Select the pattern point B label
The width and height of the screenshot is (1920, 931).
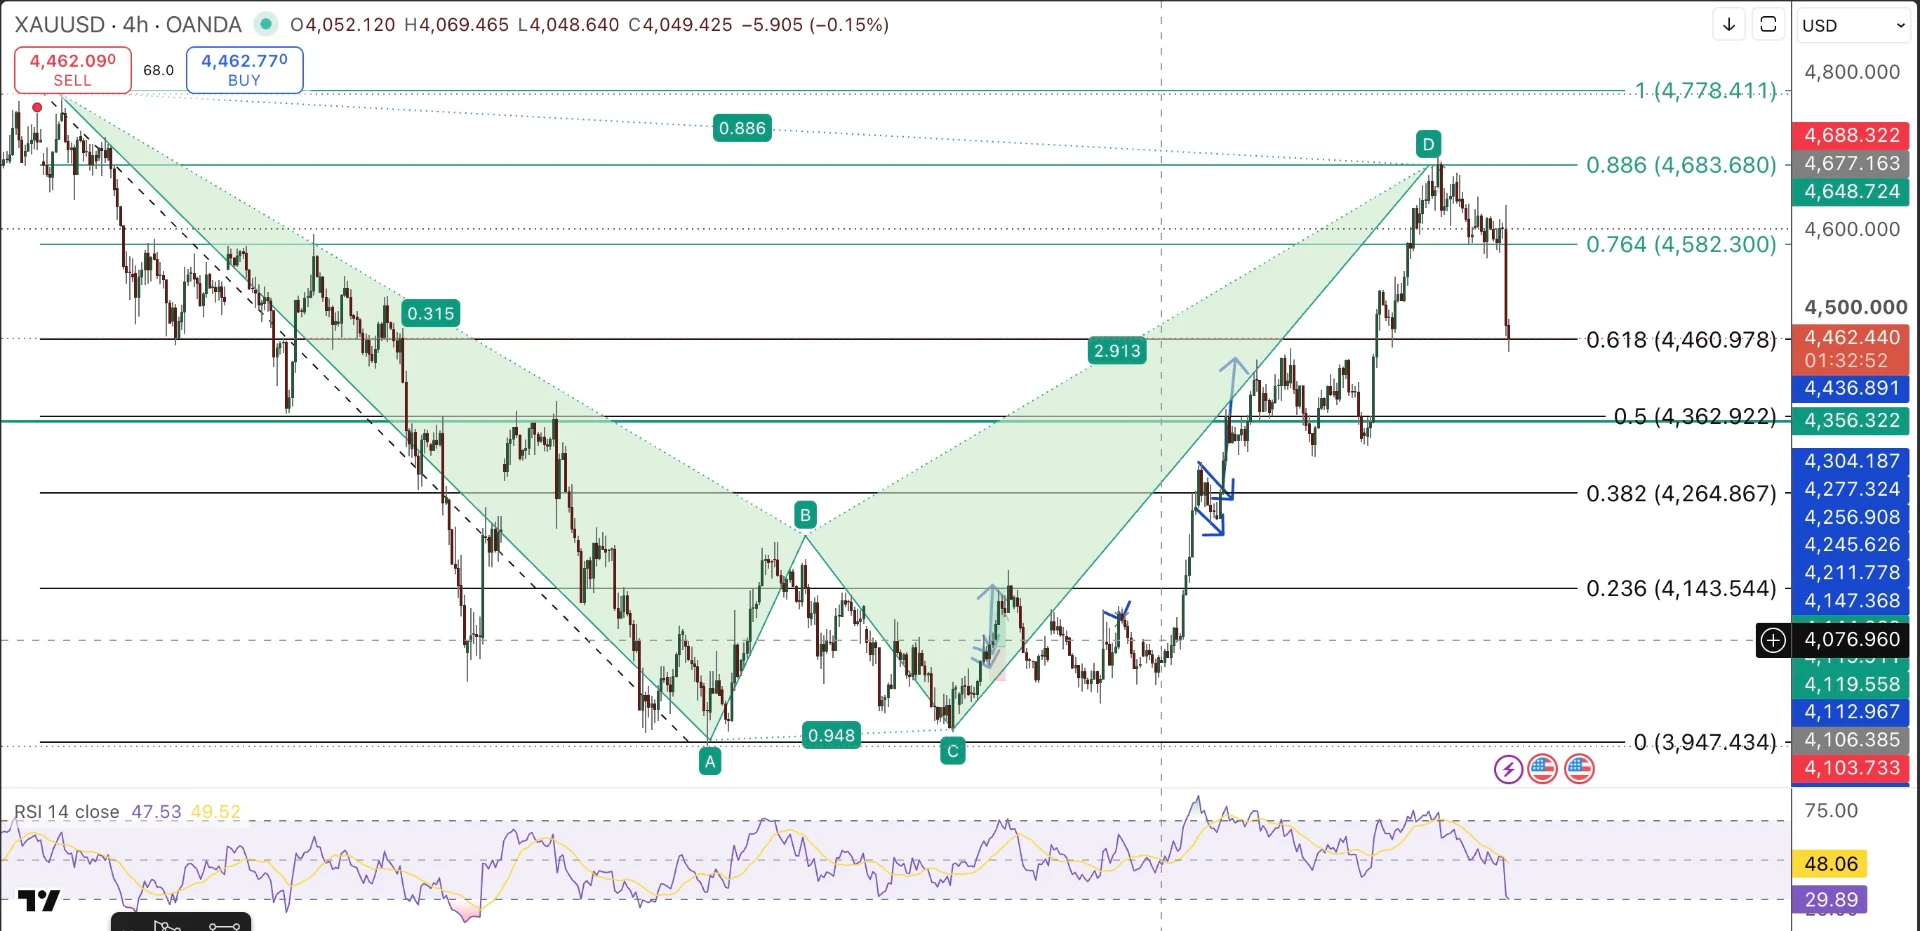click(805, 515)
